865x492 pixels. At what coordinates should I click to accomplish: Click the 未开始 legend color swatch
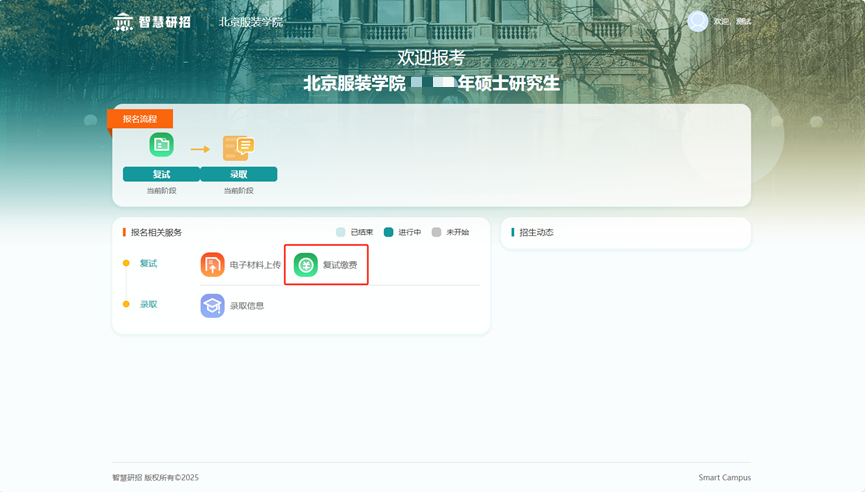(x=436, y=232)
